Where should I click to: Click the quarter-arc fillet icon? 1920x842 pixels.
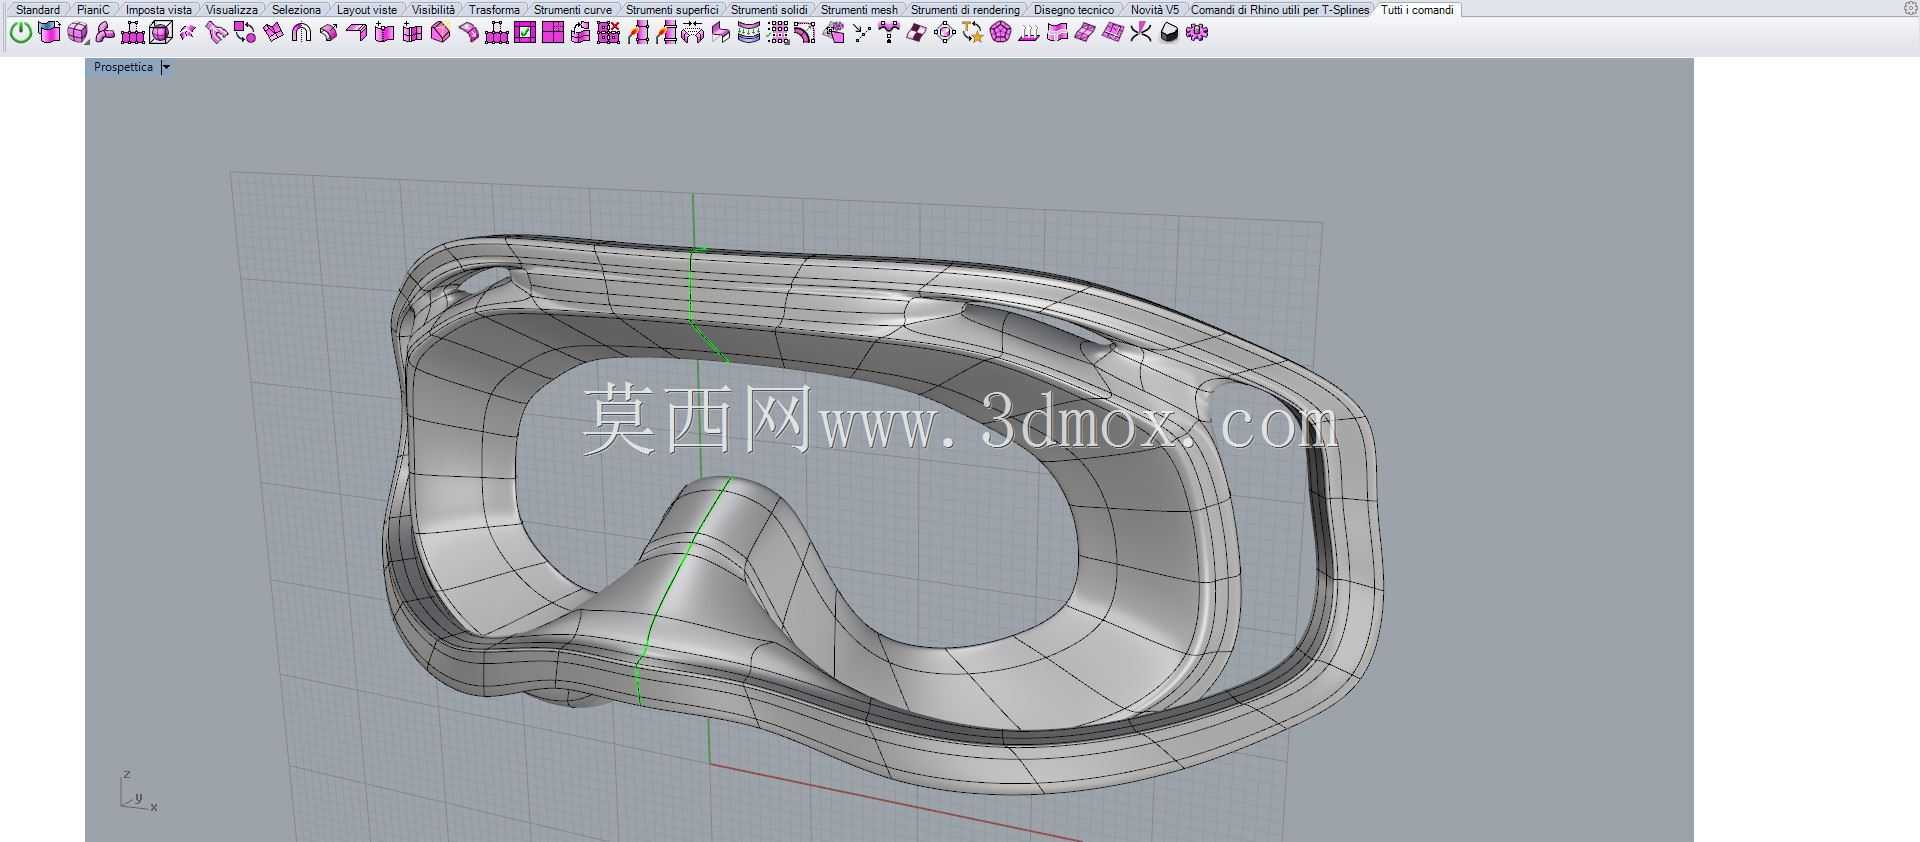click(x=805, y=33)
